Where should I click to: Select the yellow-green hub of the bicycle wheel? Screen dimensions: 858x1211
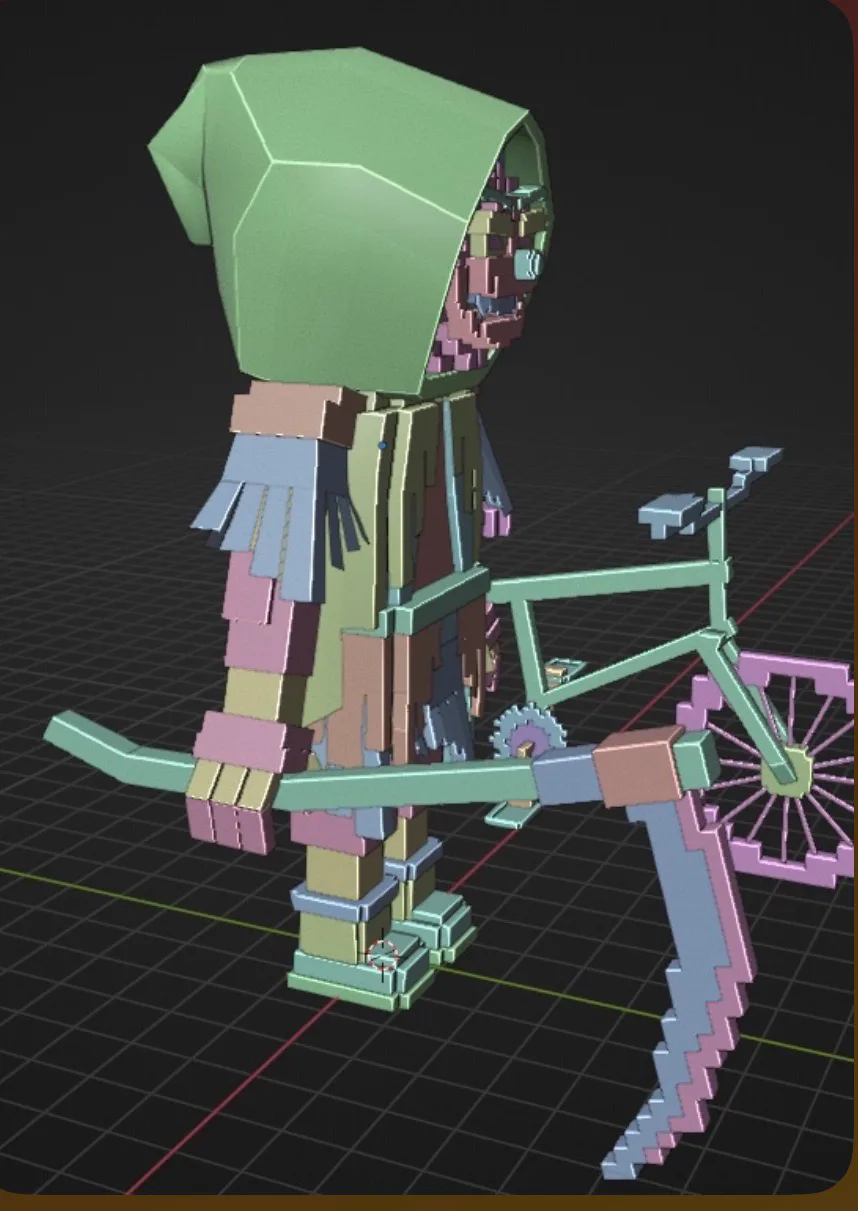pos(786,772)
